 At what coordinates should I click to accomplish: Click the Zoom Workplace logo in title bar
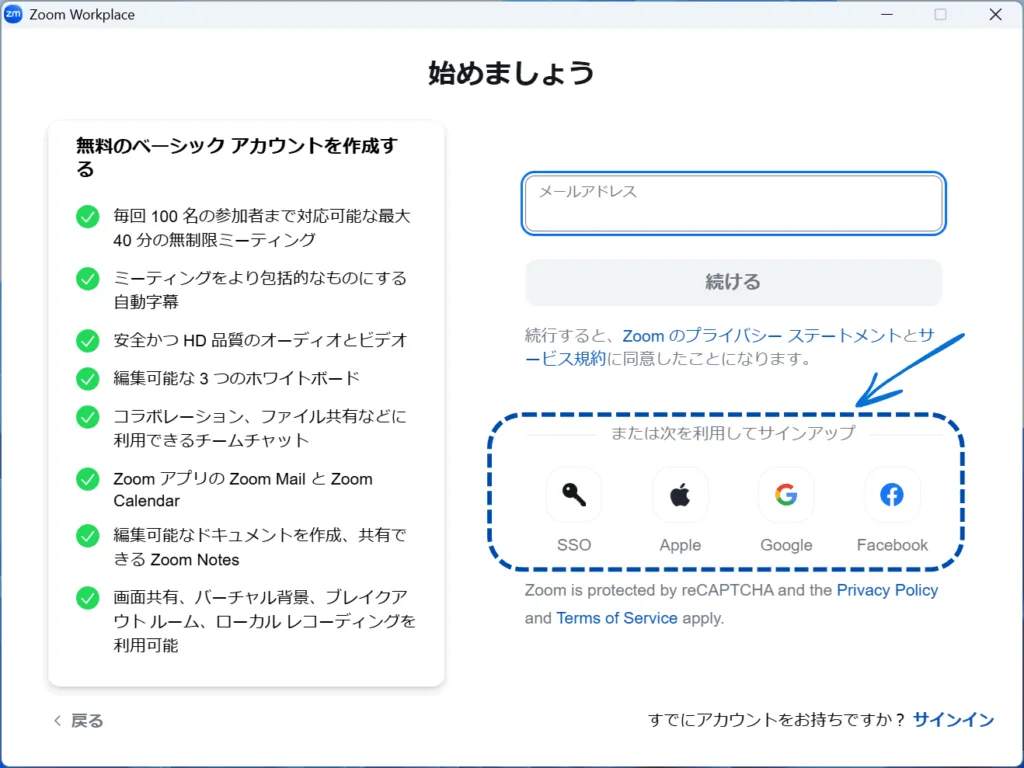click(12, 14)
